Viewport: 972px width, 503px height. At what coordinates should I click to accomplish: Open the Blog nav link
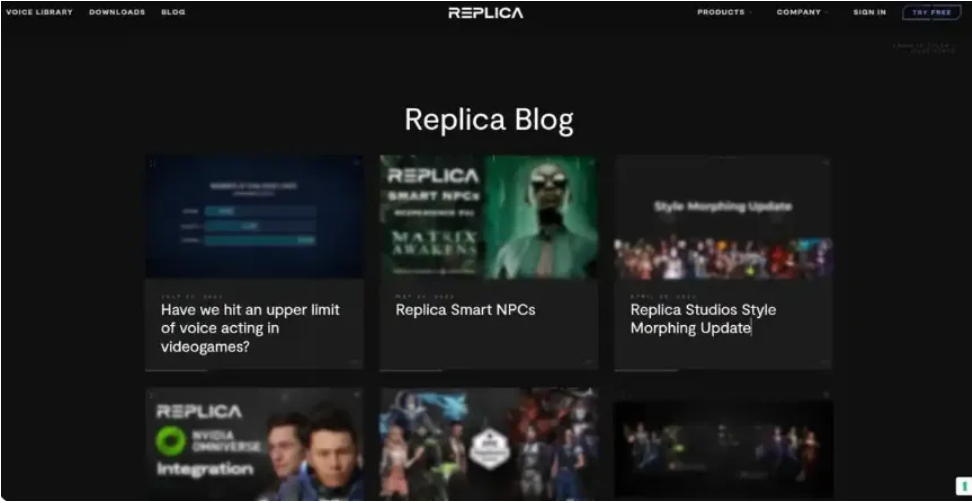pyautogui.click(x=173, y=12)
